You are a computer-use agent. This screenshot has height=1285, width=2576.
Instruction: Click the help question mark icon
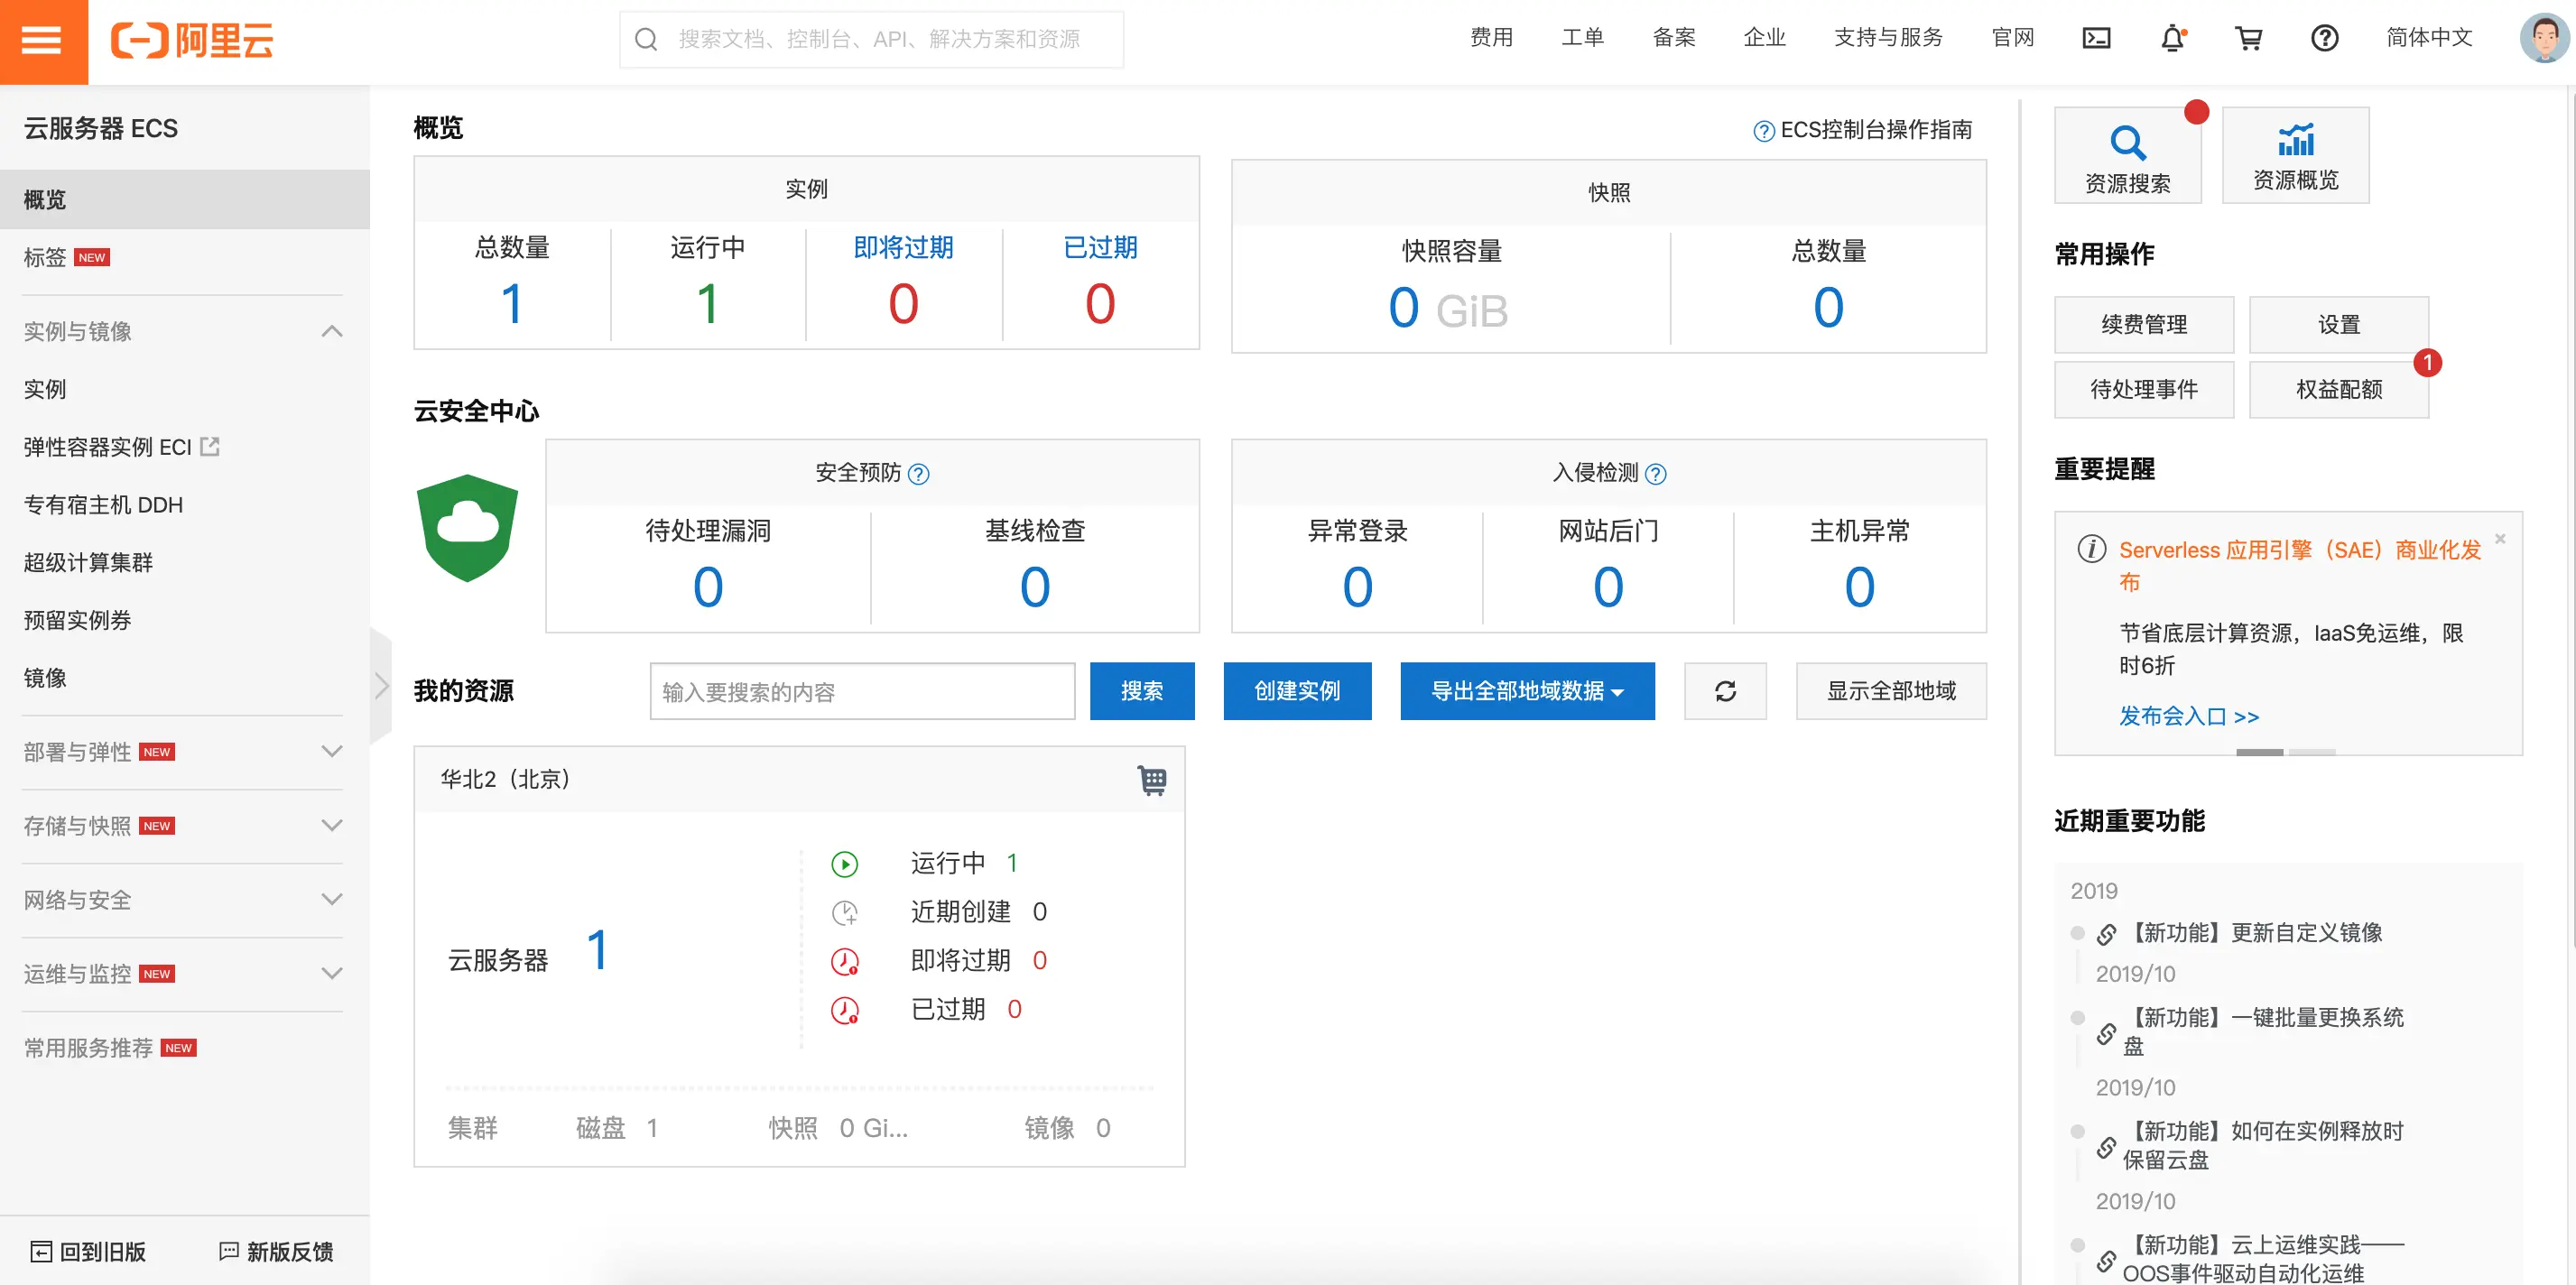[x=2324, y=38]
